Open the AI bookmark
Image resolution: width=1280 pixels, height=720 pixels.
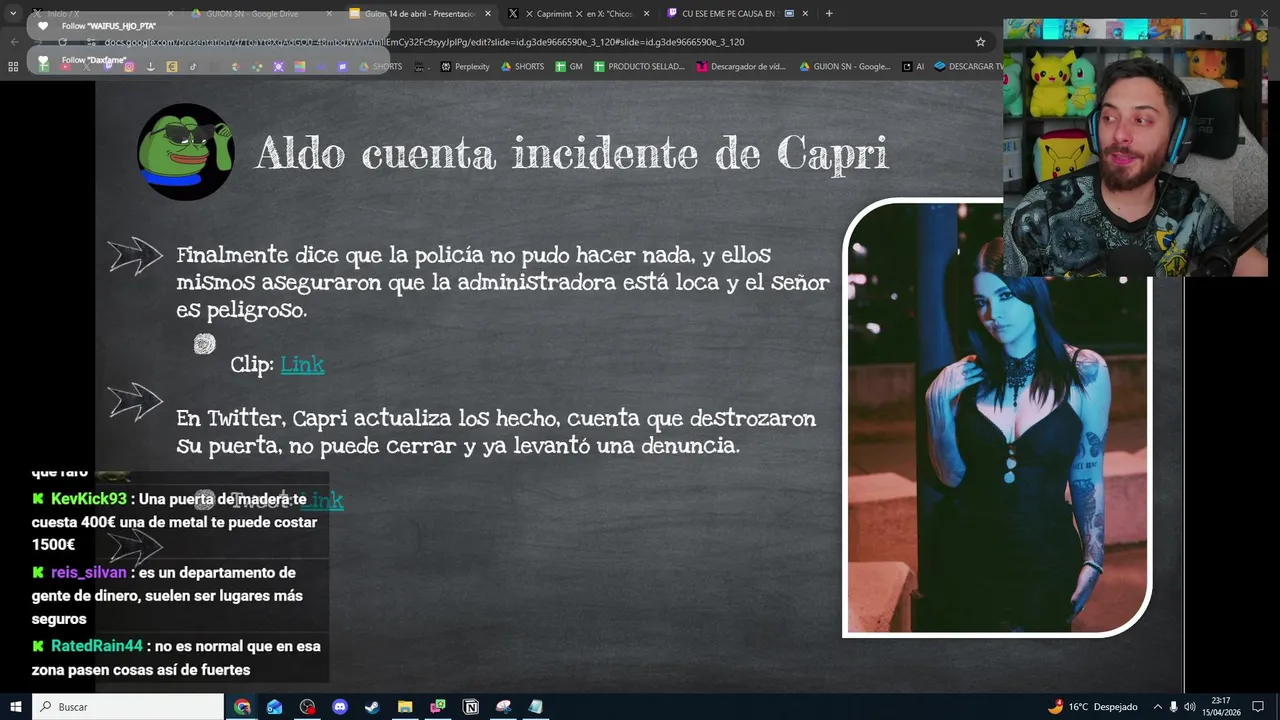(913, 67)
